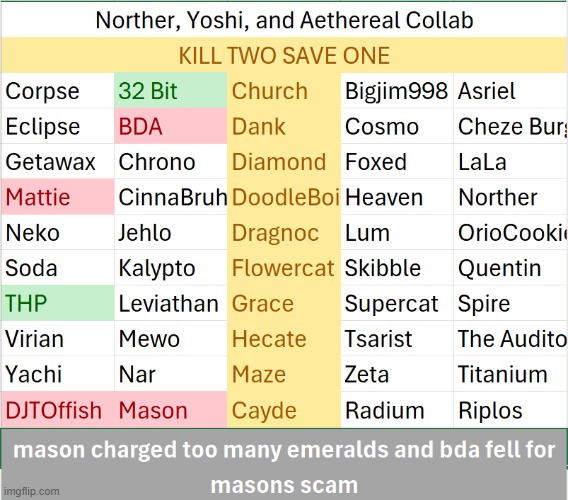
Task: Select the Bigjim998 cell
Action: [x=397, y=90]
